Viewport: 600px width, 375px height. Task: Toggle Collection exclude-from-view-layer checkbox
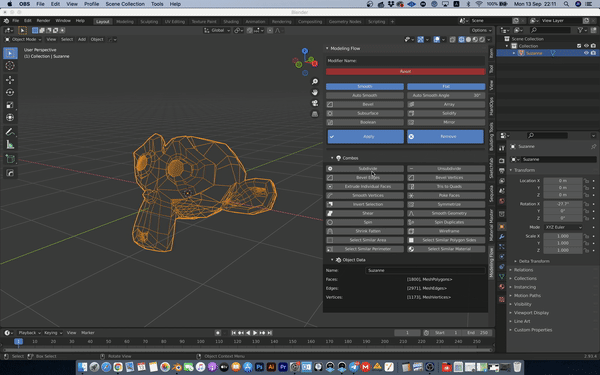(579, 46)
